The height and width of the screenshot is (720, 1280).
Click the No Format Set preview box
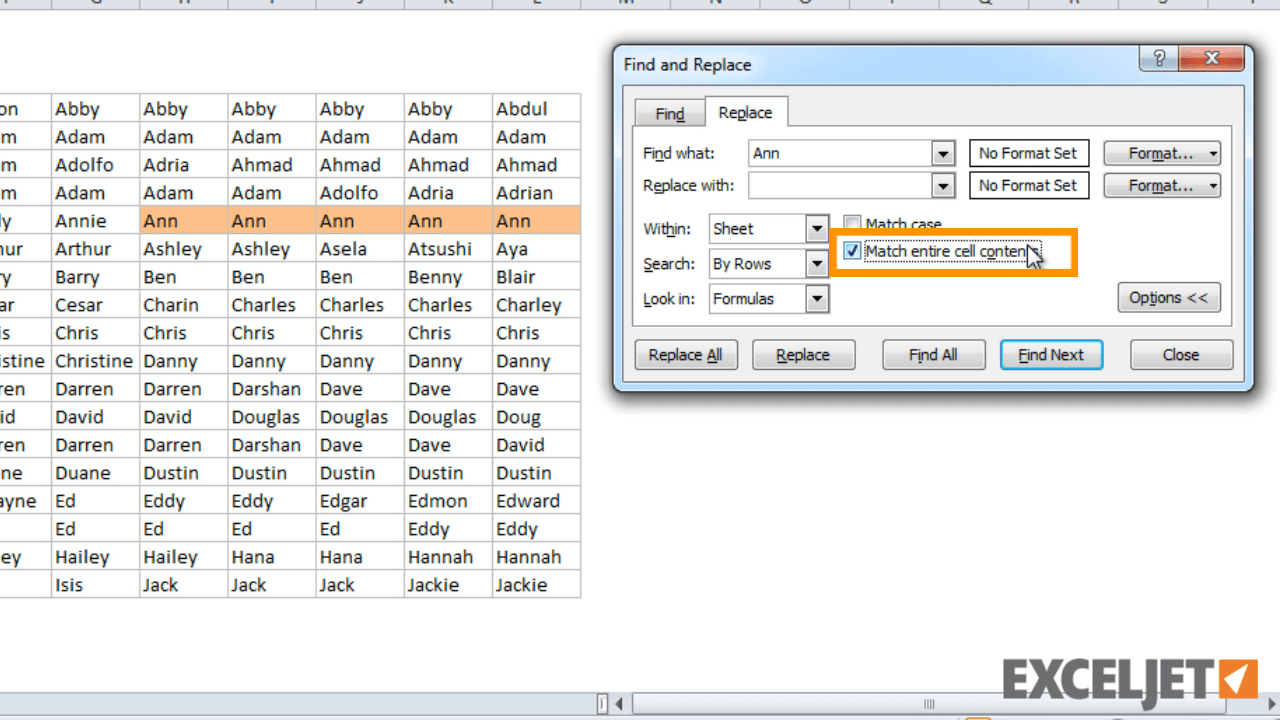pos(1029,153)
